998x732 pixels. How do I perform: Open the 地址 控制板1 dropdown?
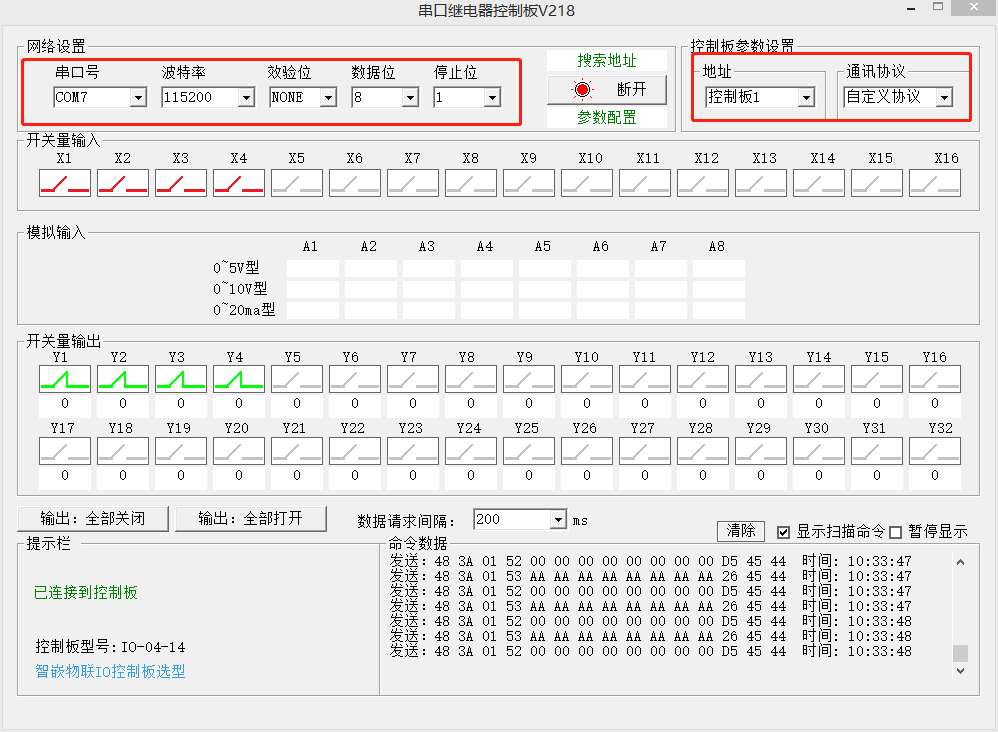[x=806, y=97]
